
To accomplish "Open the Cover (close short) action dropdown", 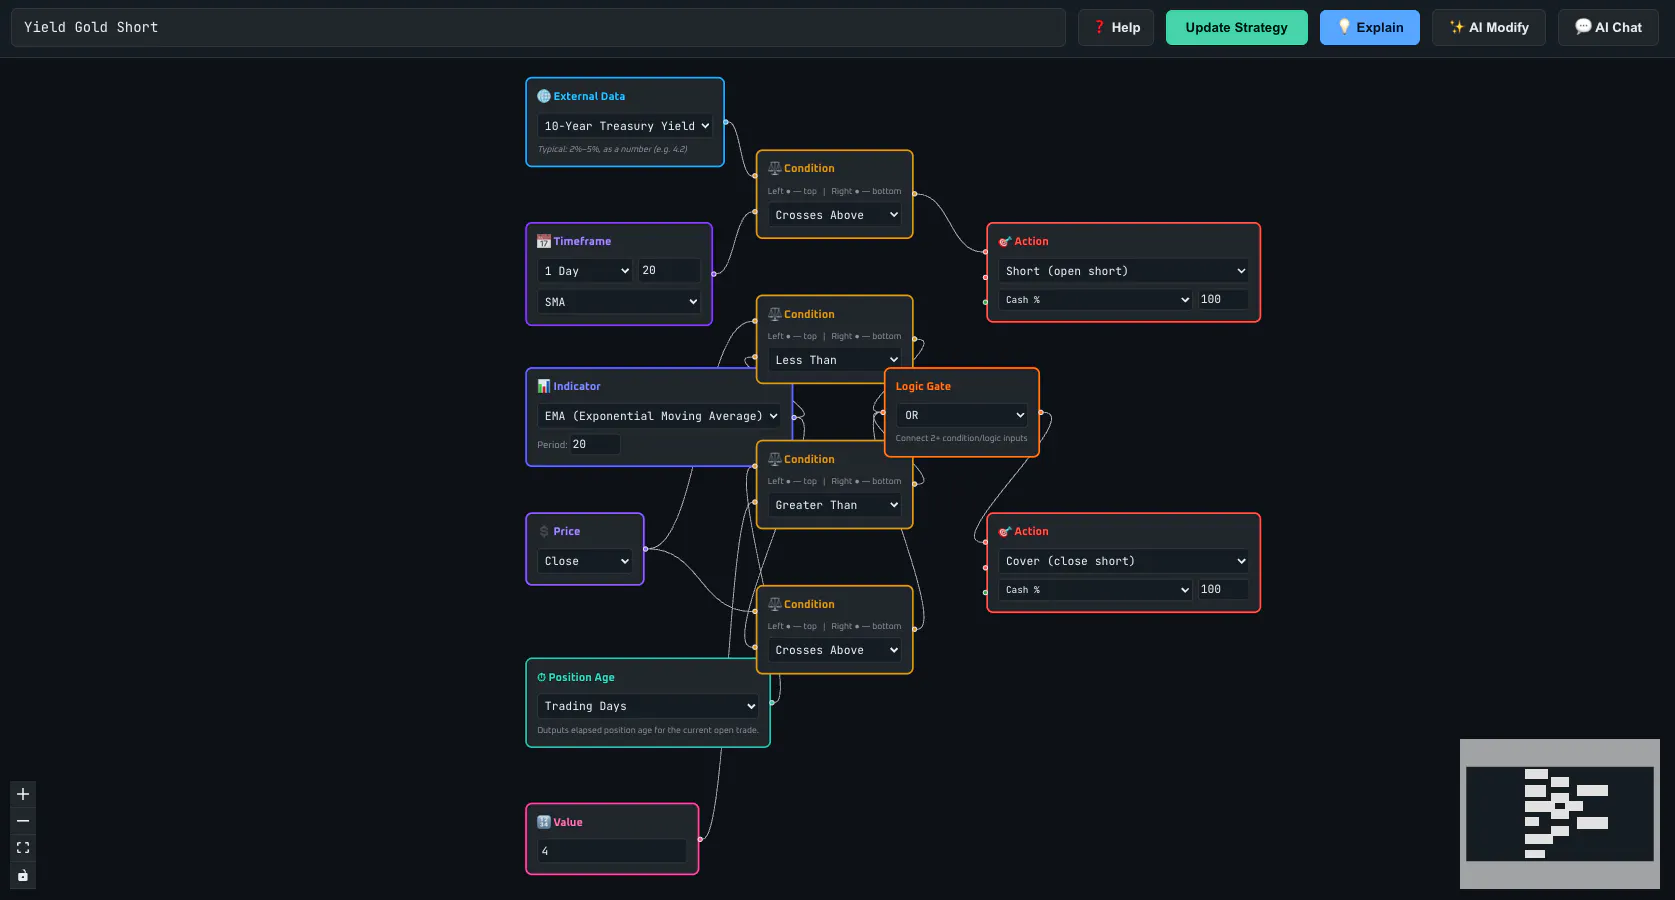I will point(1124,561).
